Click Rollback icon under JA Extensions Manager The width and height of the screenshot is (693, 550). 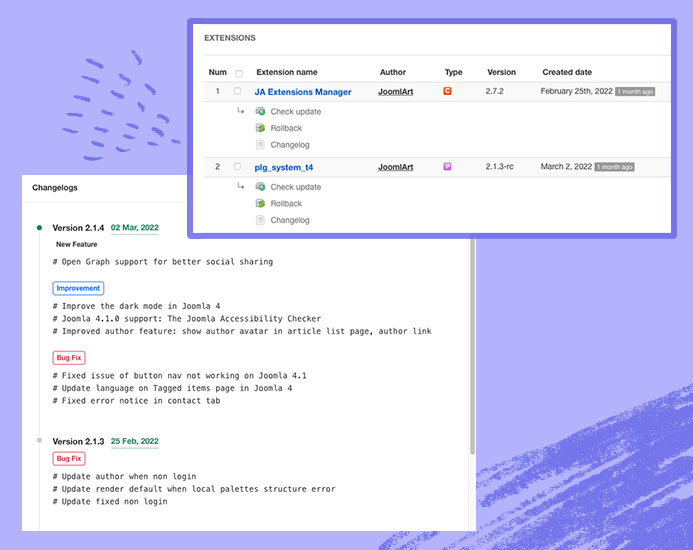tap(260, 128)
